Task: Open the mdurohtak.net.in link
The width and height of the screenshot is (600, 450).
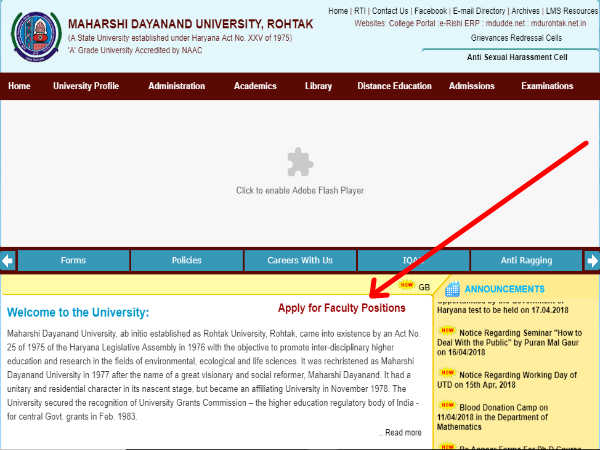Action: [558, 23]
